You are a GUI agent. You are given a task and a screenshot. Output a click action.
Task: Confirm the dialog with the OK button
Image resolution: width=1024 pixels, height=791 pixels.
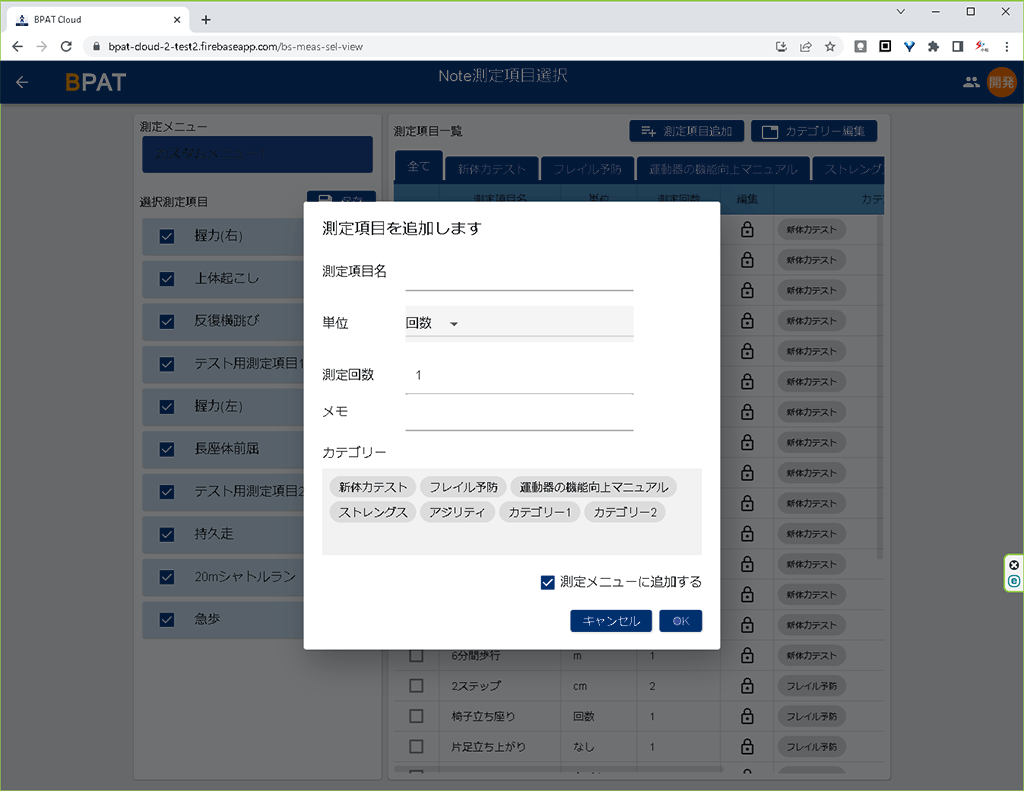[x=681, y=620]
